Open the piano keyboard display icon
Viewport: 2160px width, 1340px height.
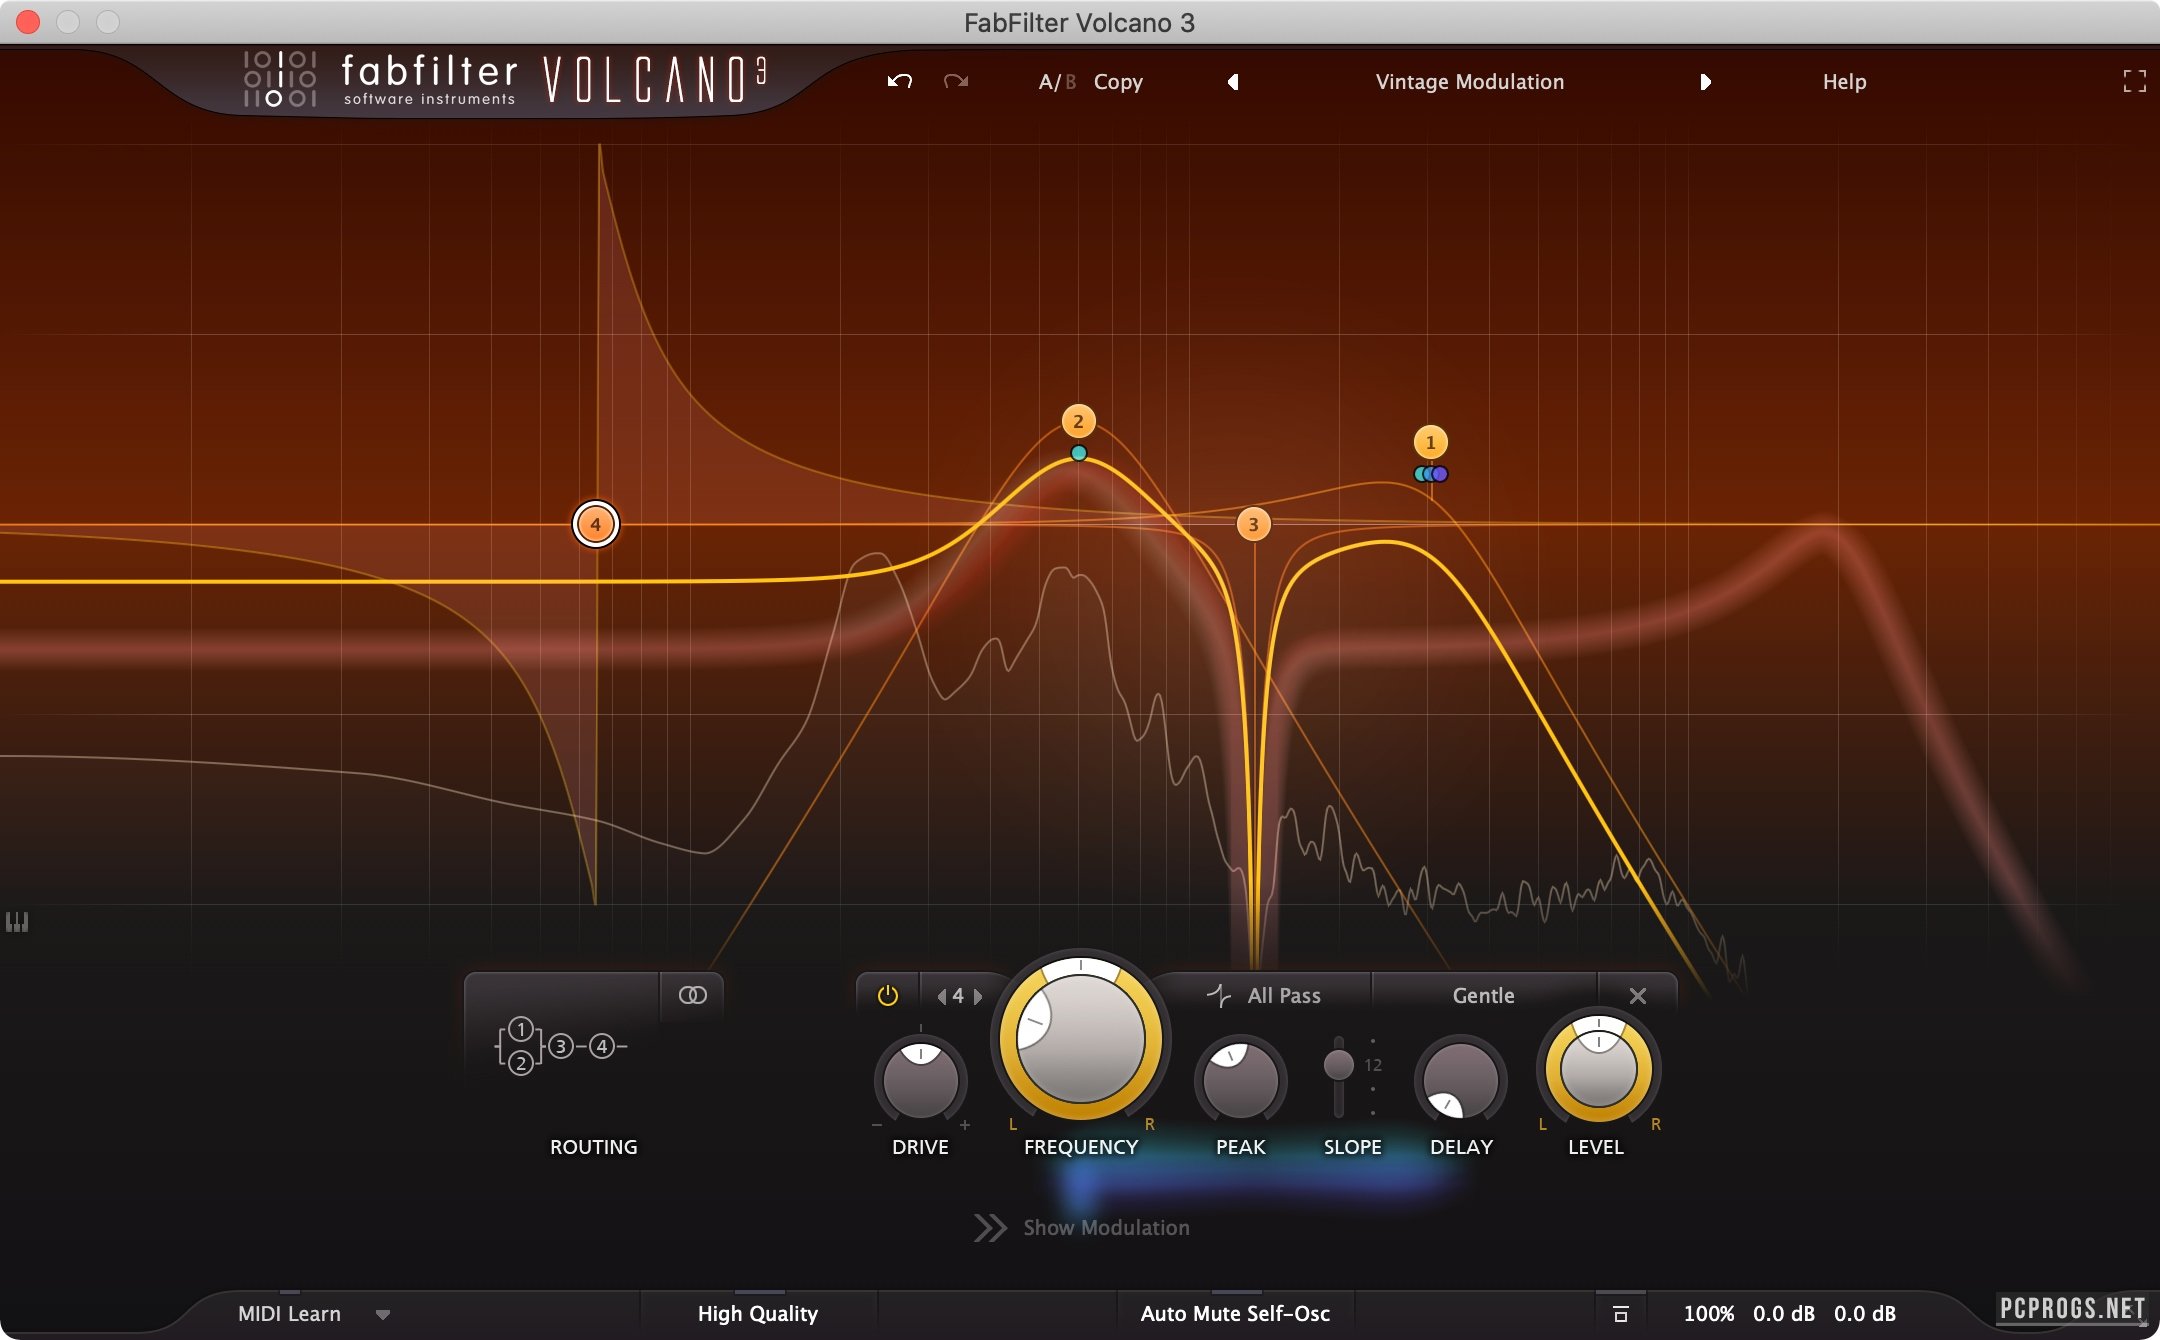tap(17, 922)
